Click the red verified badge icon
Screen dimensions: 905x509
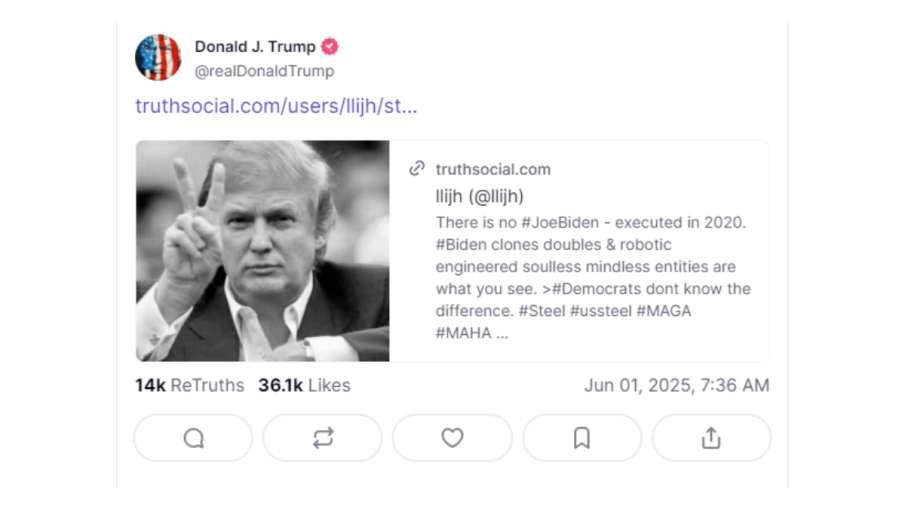point(329,47)
